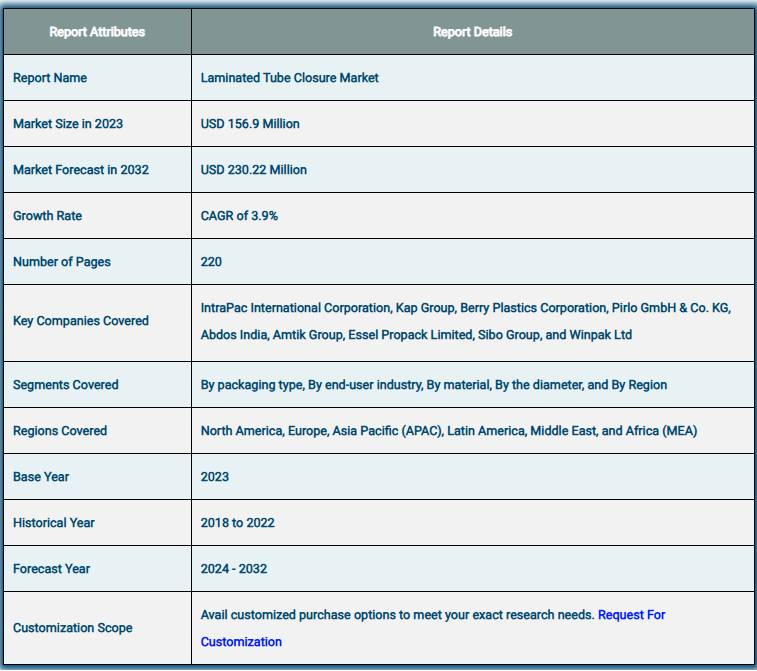Click the 'Historical Year' label

pyautogui.click(x=54, y=523)
